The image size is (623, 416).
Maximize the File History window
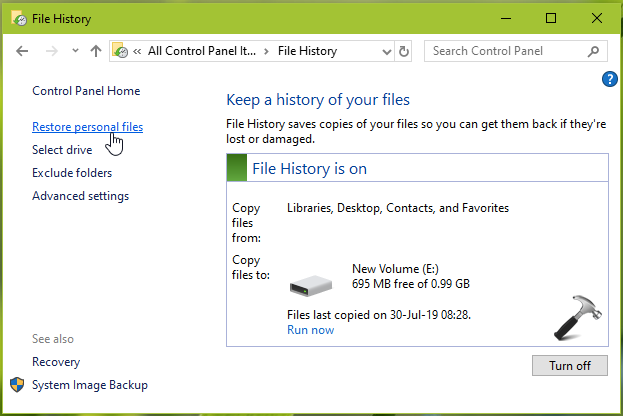pyautogui.click(x=551, y=18)
